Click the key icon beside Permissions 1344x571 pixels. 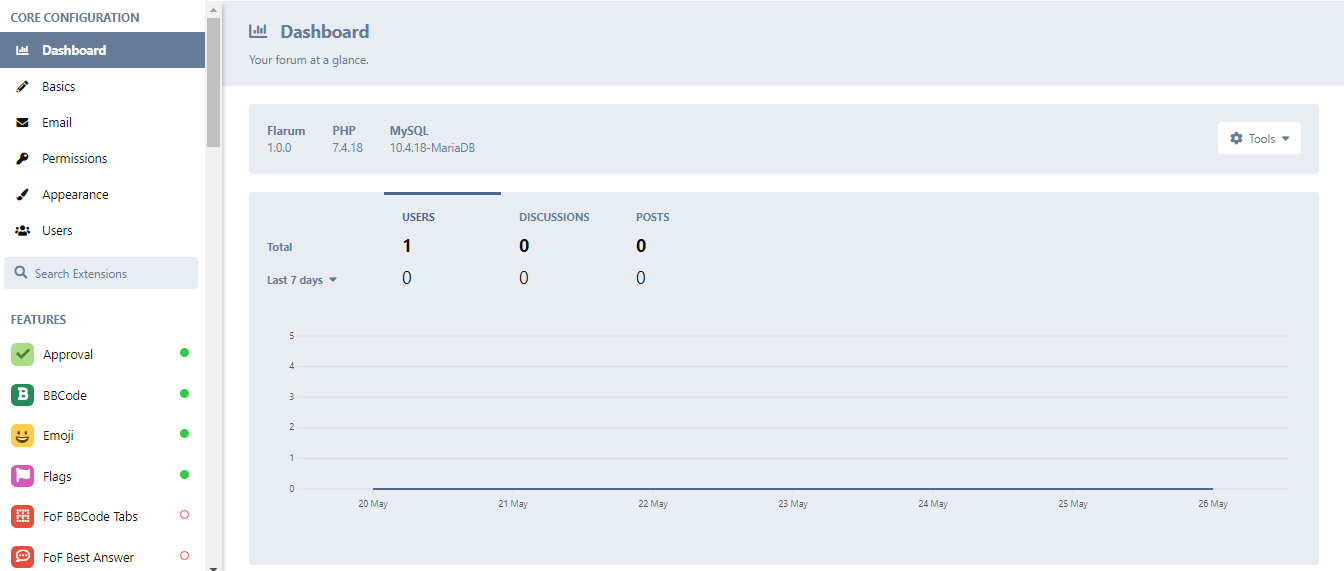[x=22, y=158]
